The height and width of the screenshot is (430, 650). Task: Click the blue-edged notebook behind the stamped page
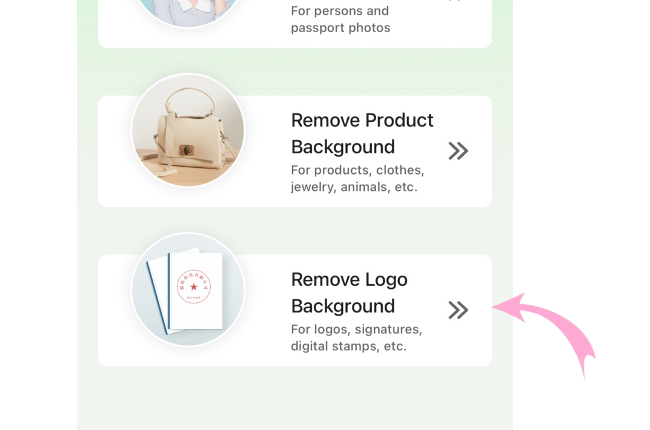click(158, 292)
